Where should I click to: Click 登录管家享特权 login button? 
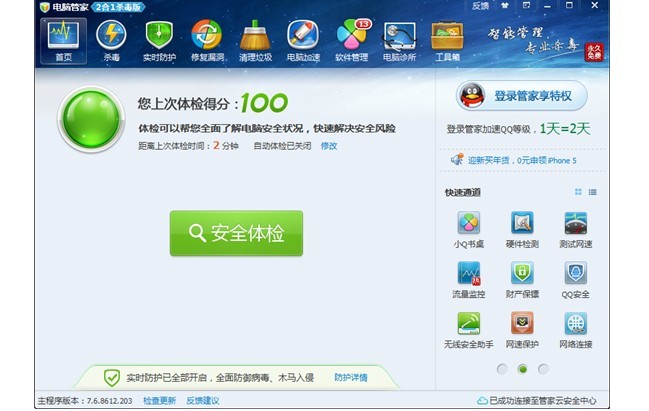[x=522, y=96]
